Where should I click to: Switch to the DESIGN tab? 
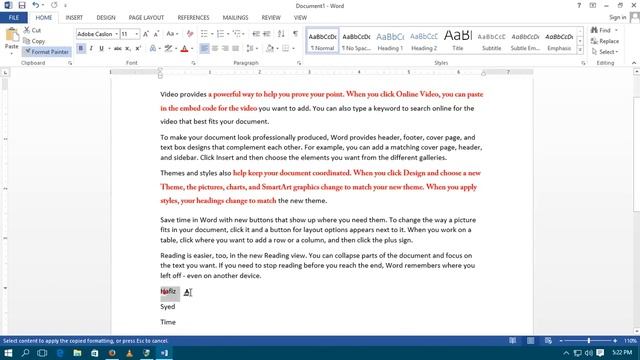[x=106, y=18]
